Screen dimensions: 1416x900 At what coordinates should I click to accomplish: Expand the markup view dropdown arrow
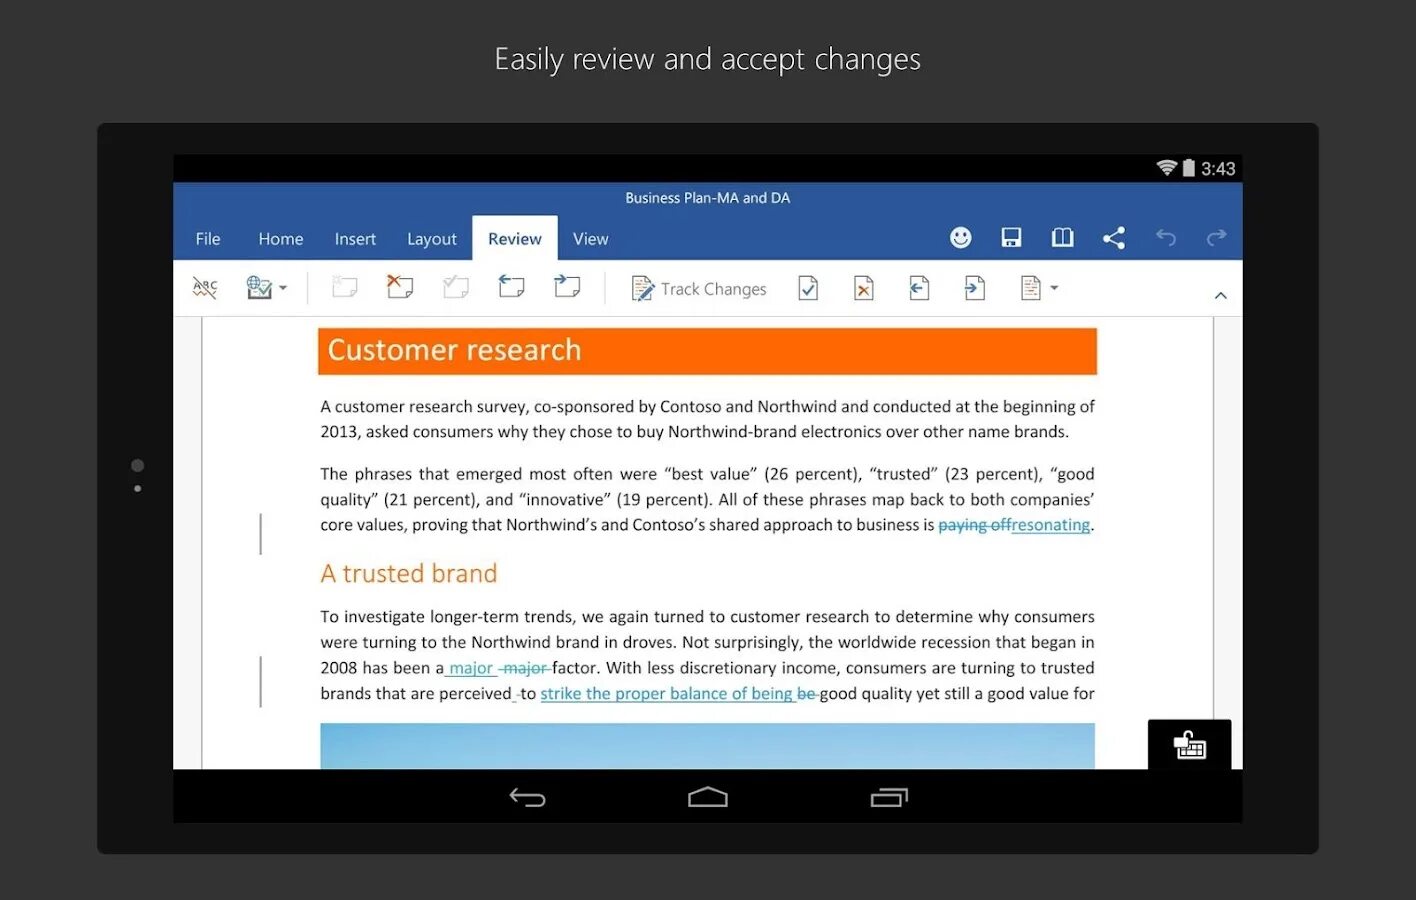[x=1054, y=288]
